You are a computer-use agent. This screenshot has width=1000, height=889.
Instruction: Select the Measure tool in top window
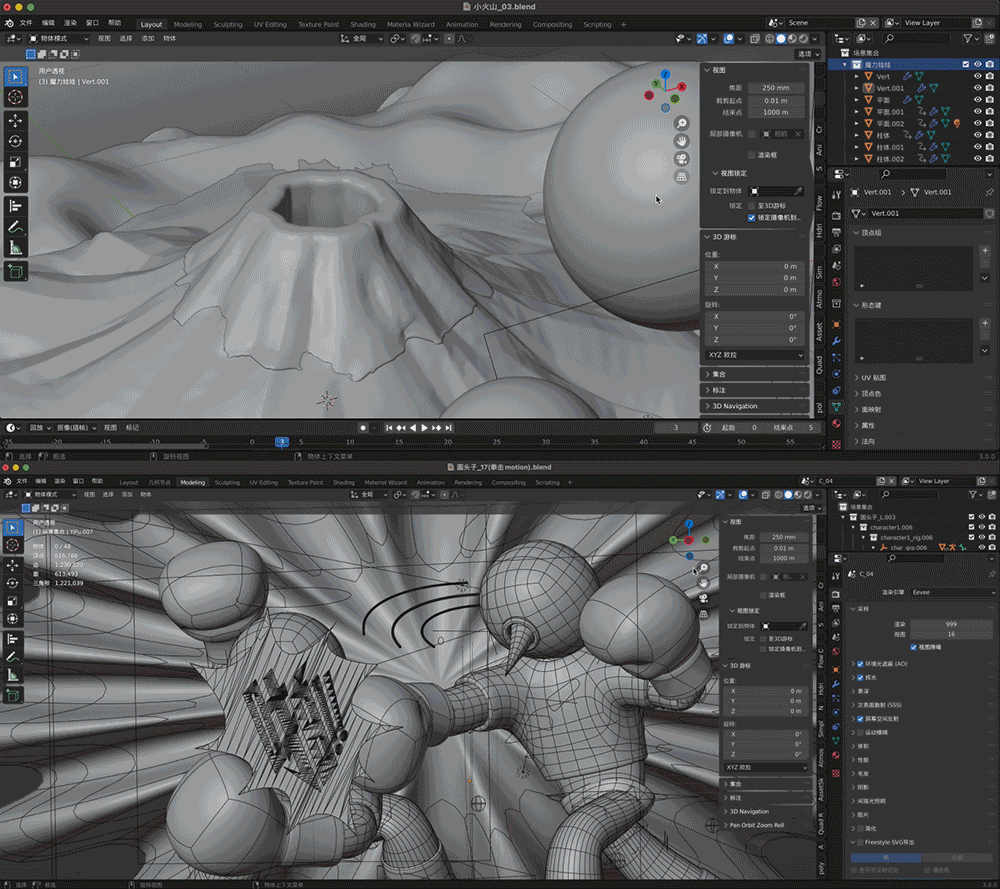pos(15,248)
